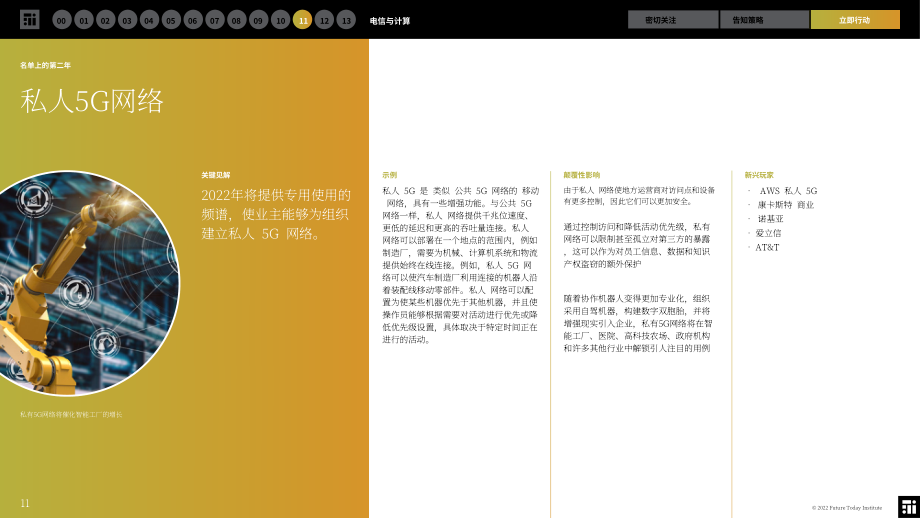920x518 pixels.
Task: Click the 告知策略 button
Action: tap(765, 19)
